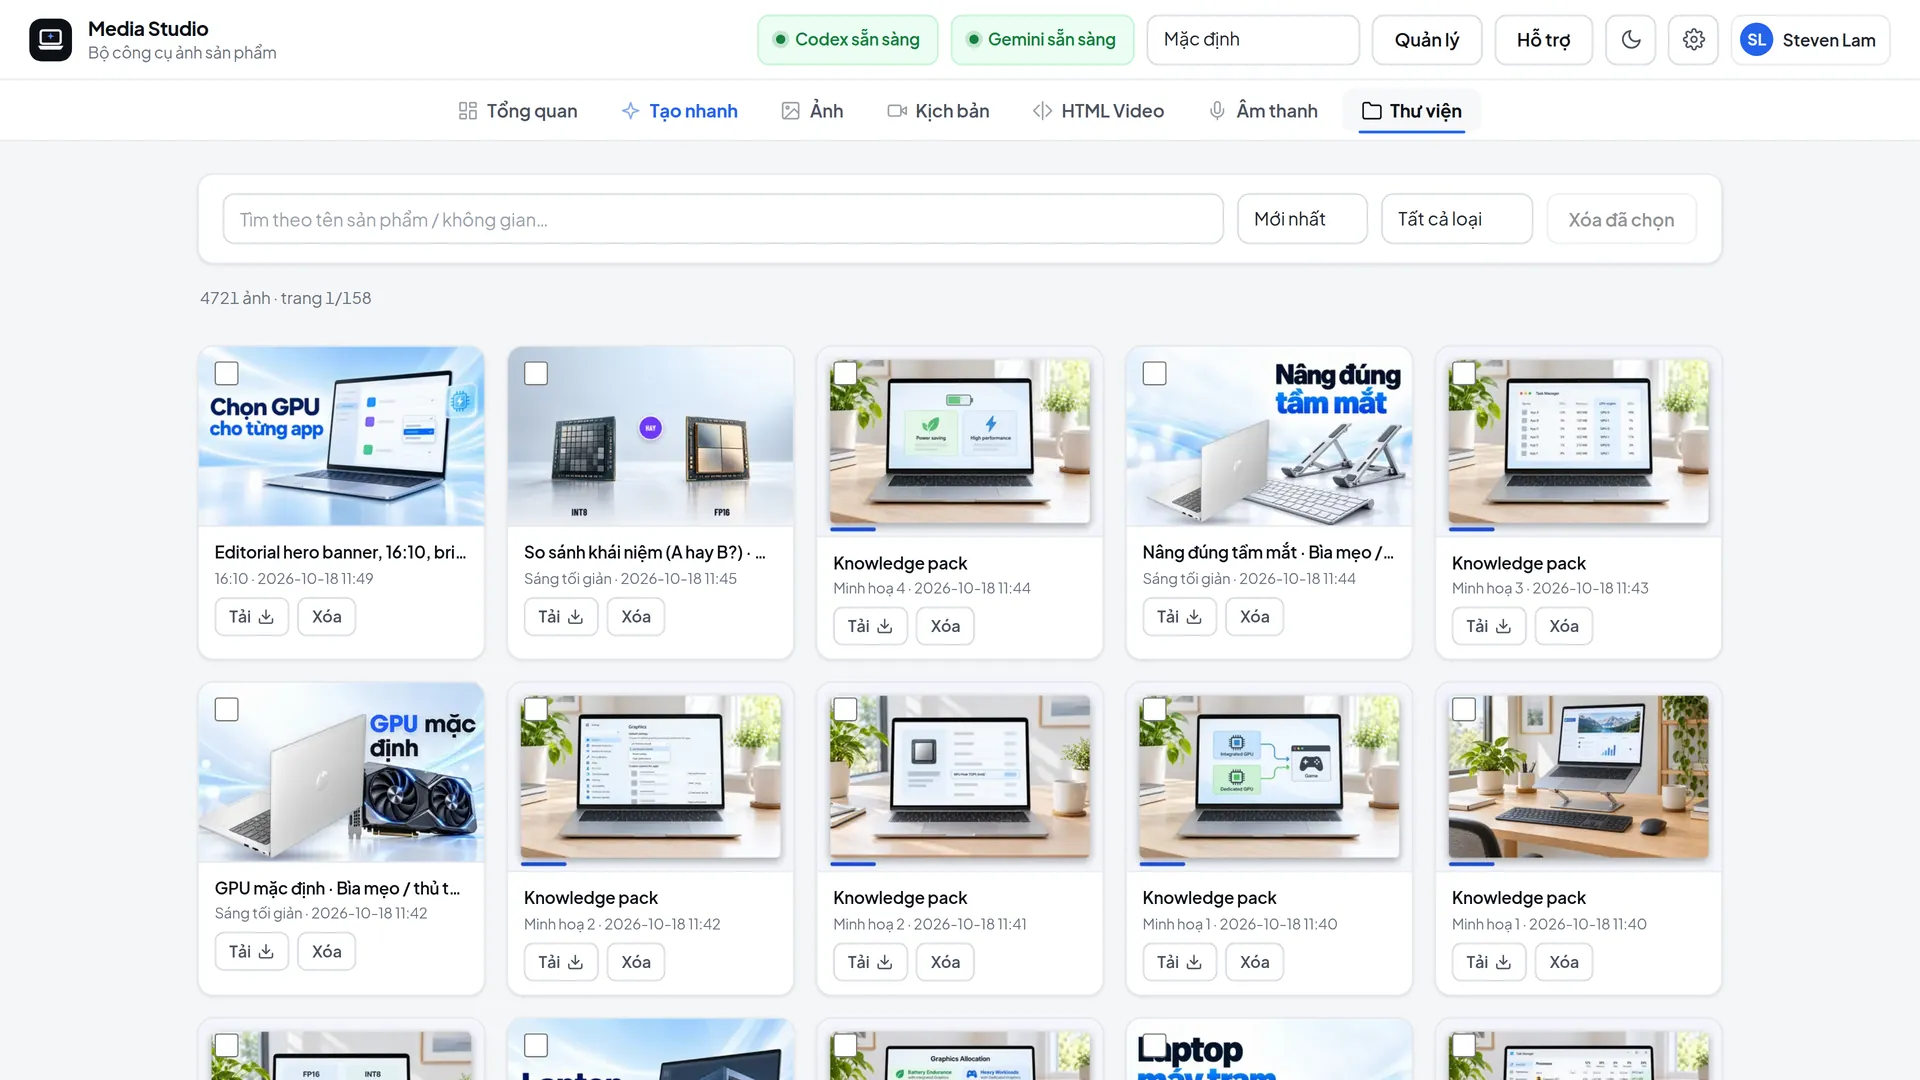Open the Mặc định dropdown
1920x1080 pixels.
(x=1253, y=40)
